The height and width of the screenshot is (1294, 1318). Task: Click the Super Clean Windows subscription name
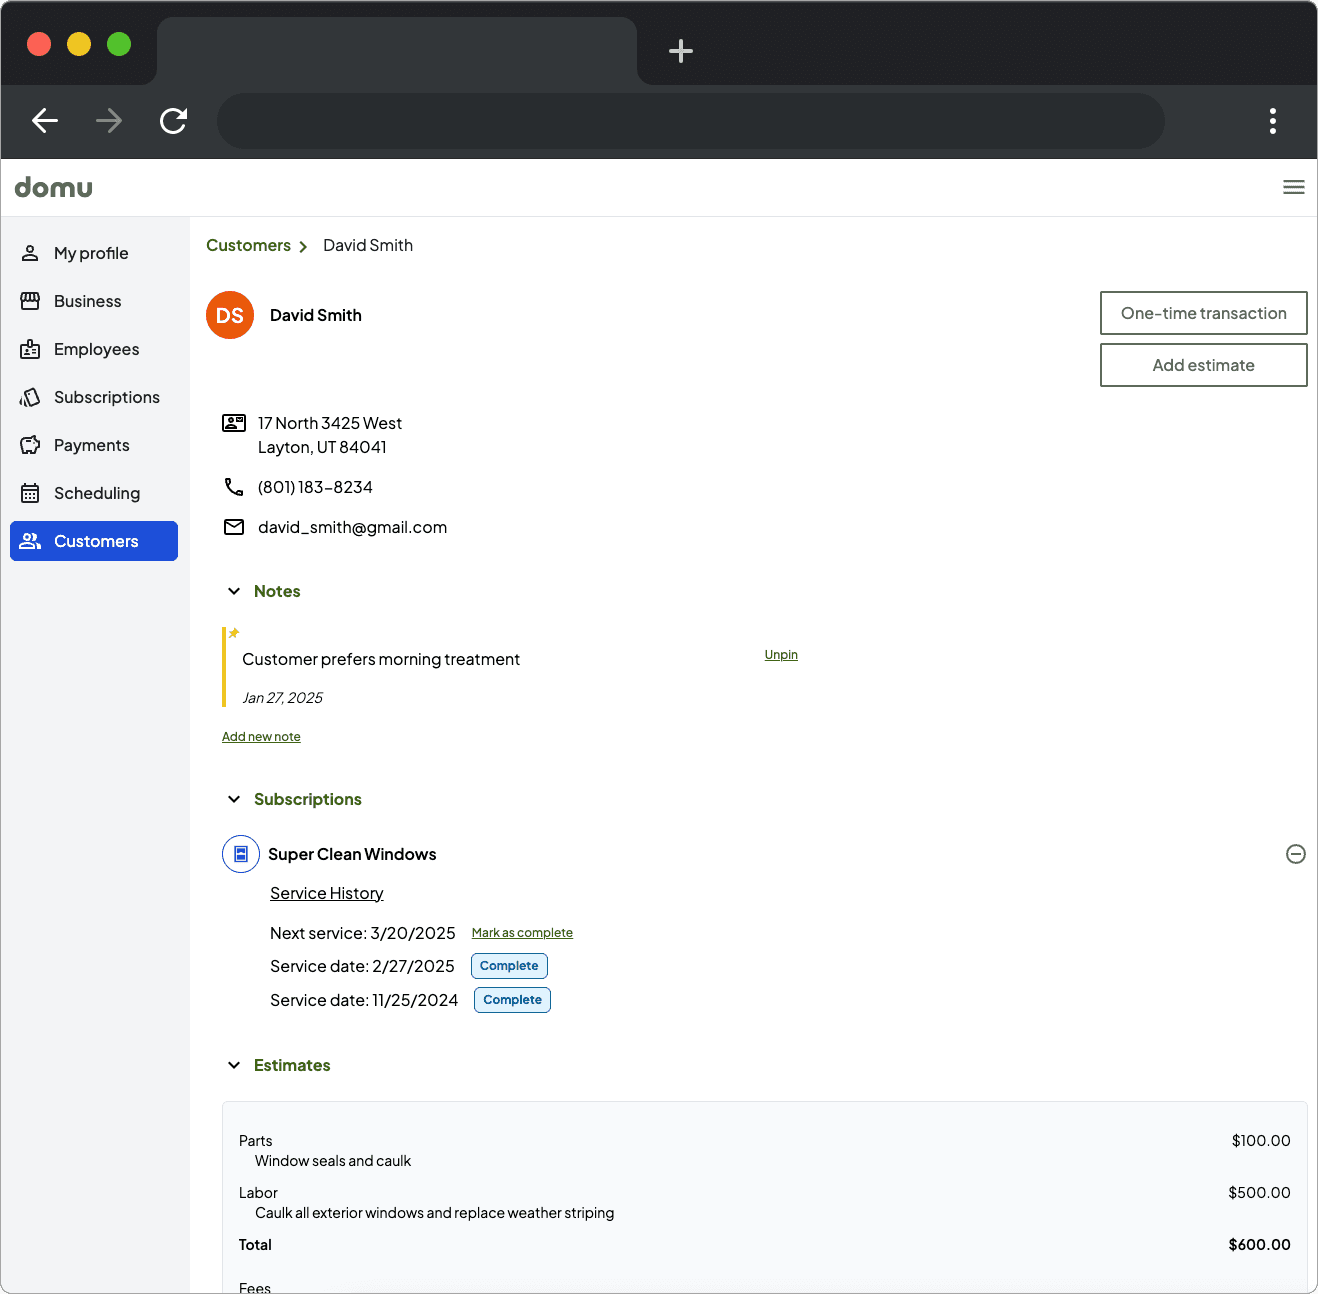pyautogui.click(x=352, y=854)
